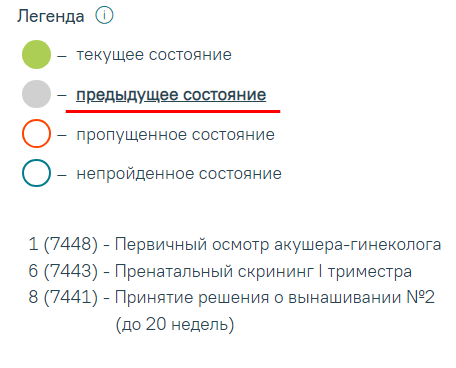Select the пропущенное состояние legend label
The width and height of the screenshot is (456, 368).
pyautogui.click(x=175, y=135)
